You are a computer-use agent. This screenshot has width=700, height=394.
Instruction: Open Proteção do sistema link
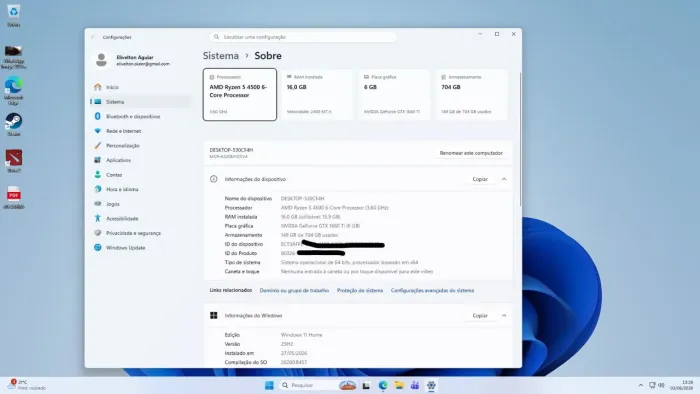360,290
